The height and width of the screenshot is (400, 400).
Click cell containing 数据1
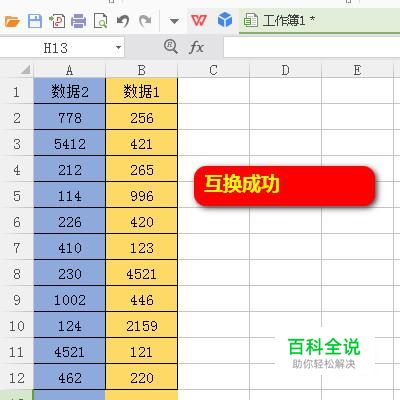click(x=141, y=91)
